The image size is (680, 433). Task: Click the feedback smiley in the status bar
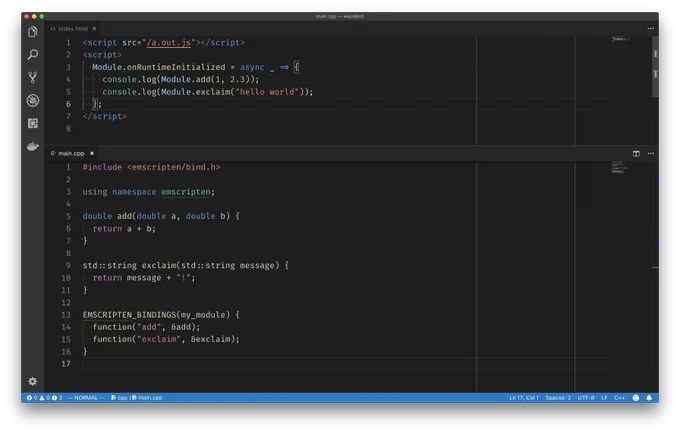tap(636, 398)
